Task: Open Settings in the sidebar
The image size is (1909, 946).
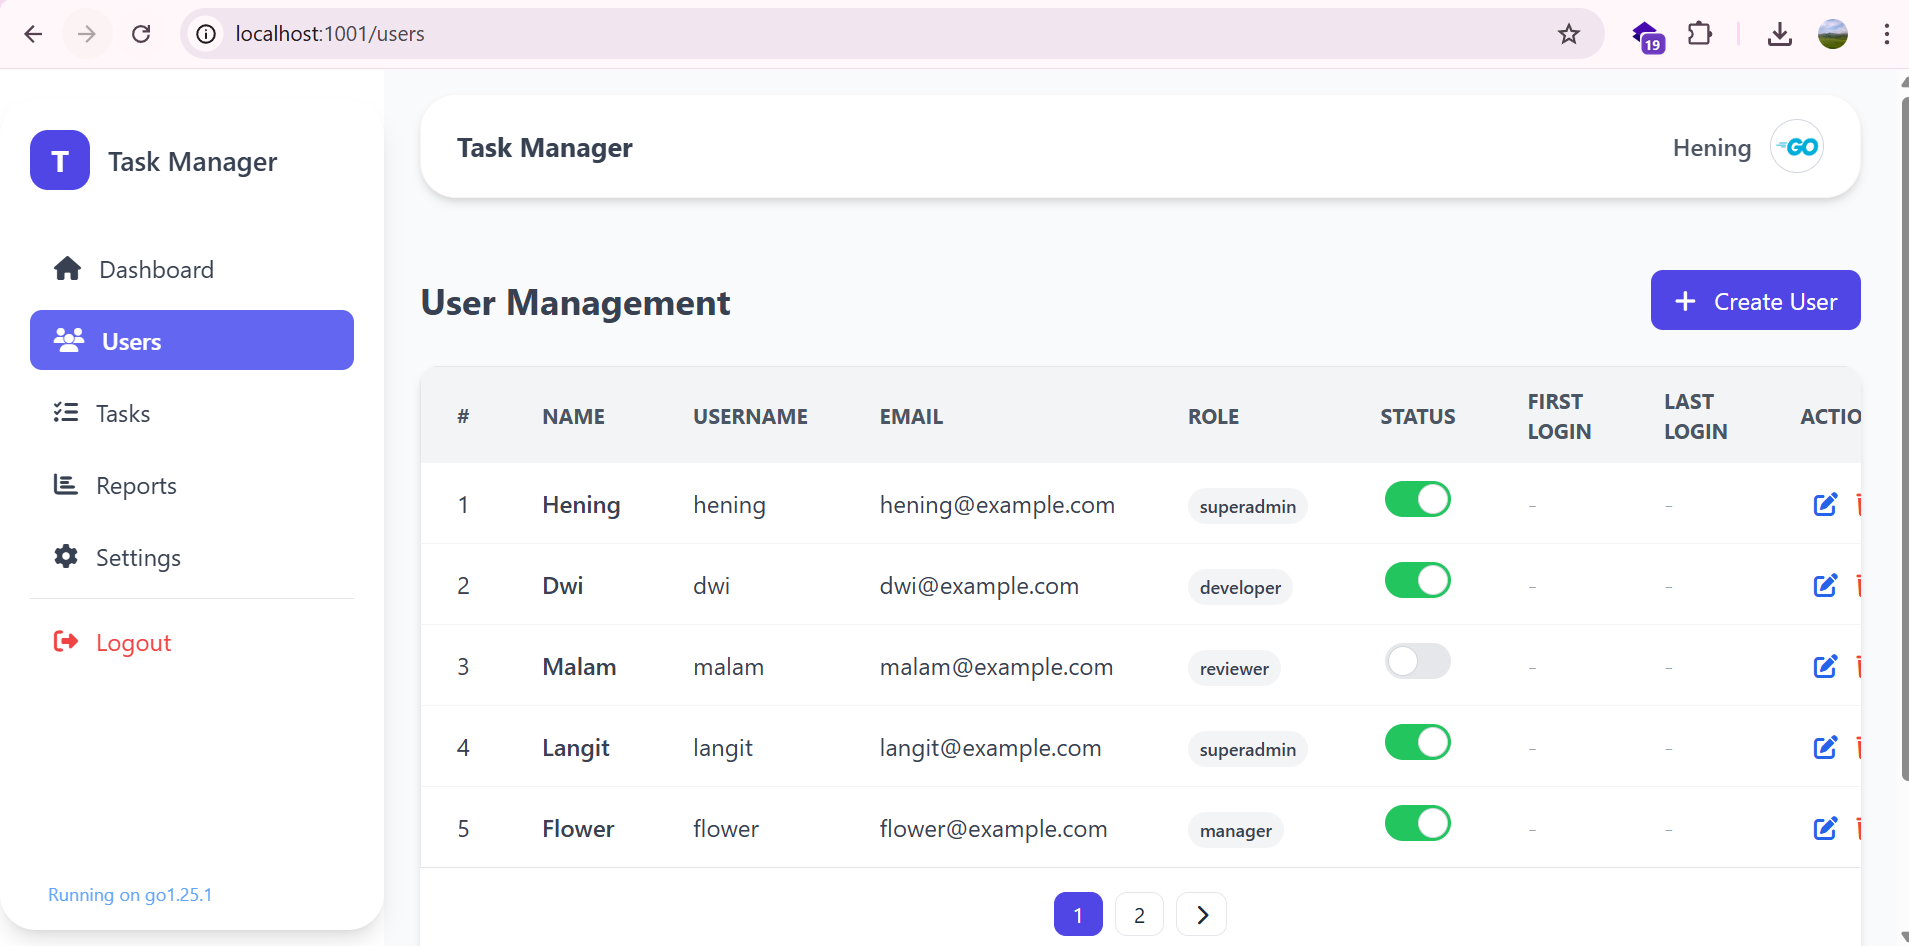Action: tap(138, 557)
